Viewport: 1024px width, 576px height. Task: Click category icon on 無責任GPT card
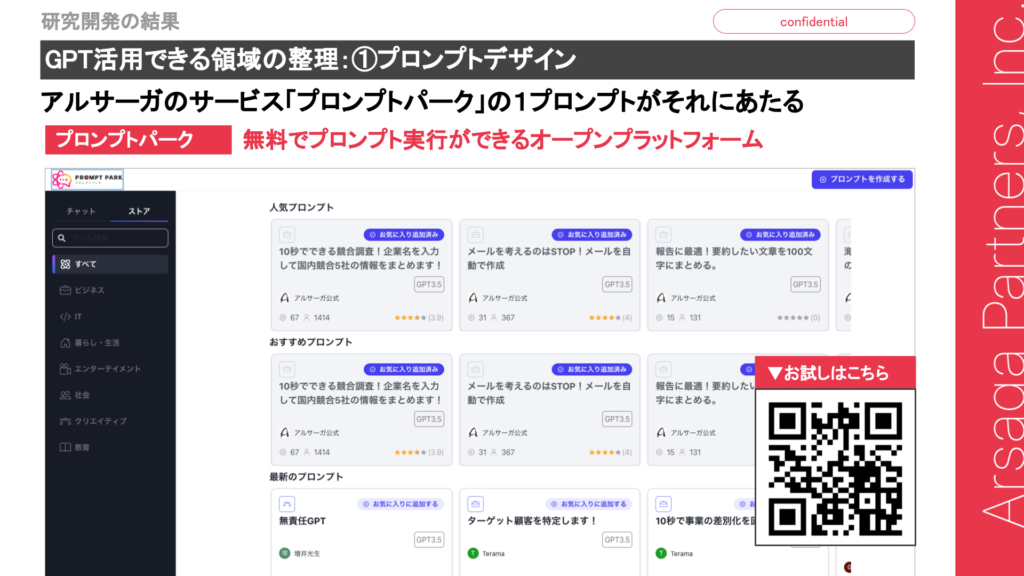(287, 504)
